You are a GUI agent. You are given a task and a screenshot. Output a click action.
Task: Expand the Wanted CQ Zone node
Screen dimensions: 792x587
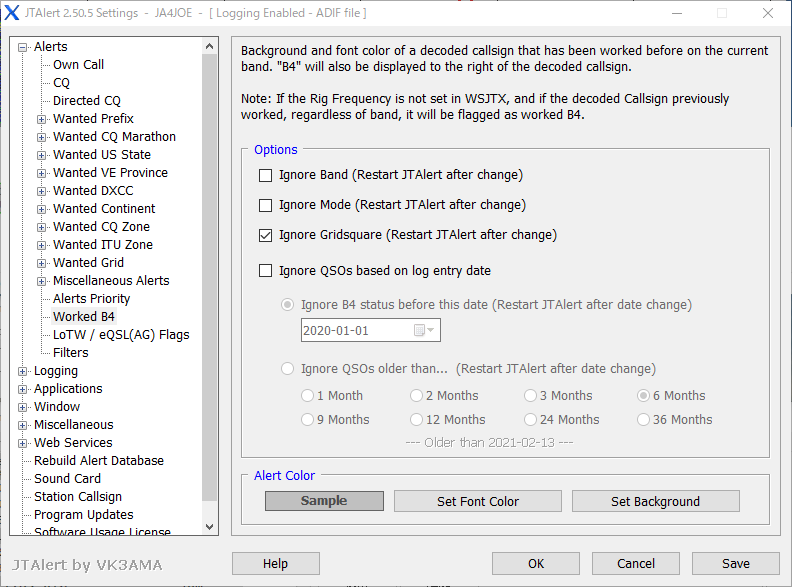[x=41, y=227]
